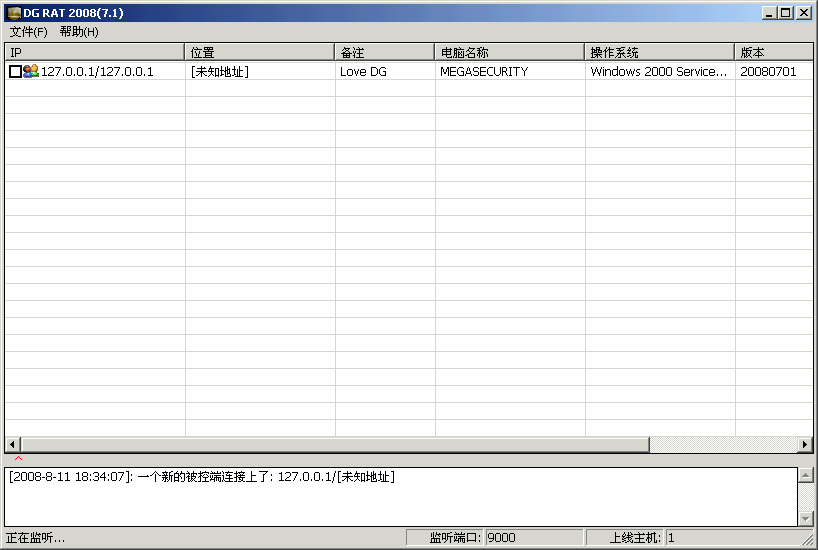Click the users icon in the 127.0.0.1 row
818x550 pixels.
pos(31,72)
